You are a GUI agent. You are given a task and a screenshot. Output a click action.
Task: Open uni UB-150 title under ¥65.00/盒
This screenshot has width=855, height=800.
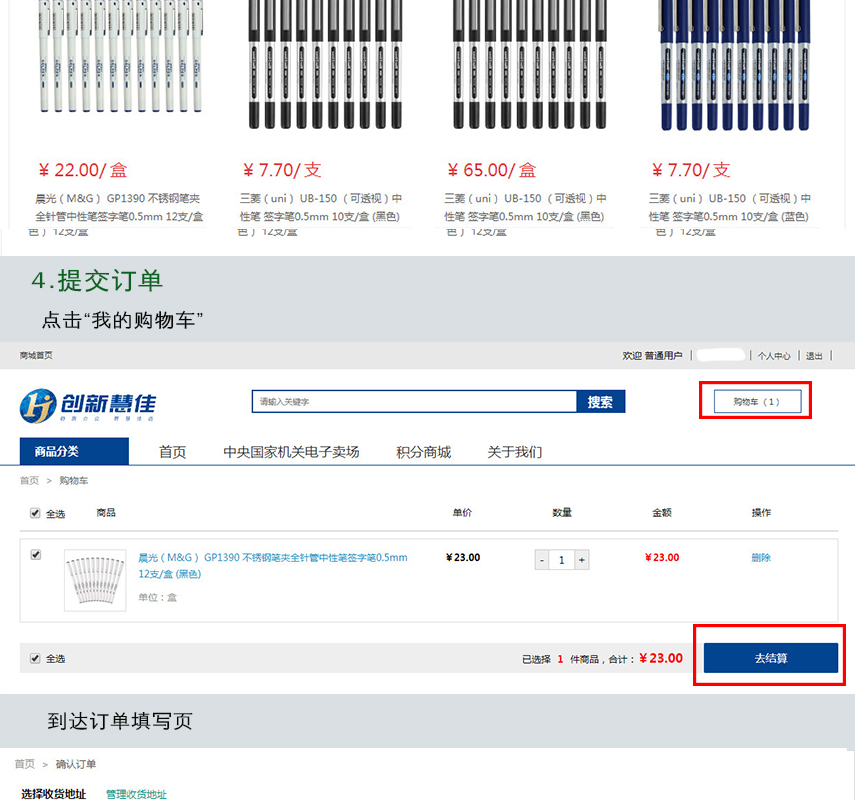coord(525,207)
